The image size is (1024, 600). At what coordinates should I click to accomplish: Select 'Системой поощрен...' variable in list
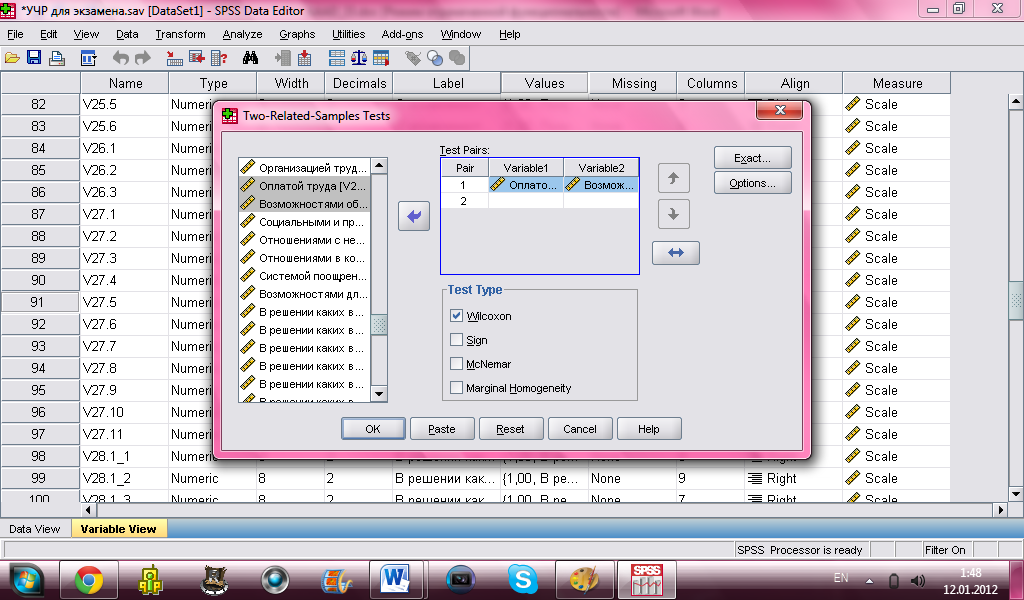304,276
